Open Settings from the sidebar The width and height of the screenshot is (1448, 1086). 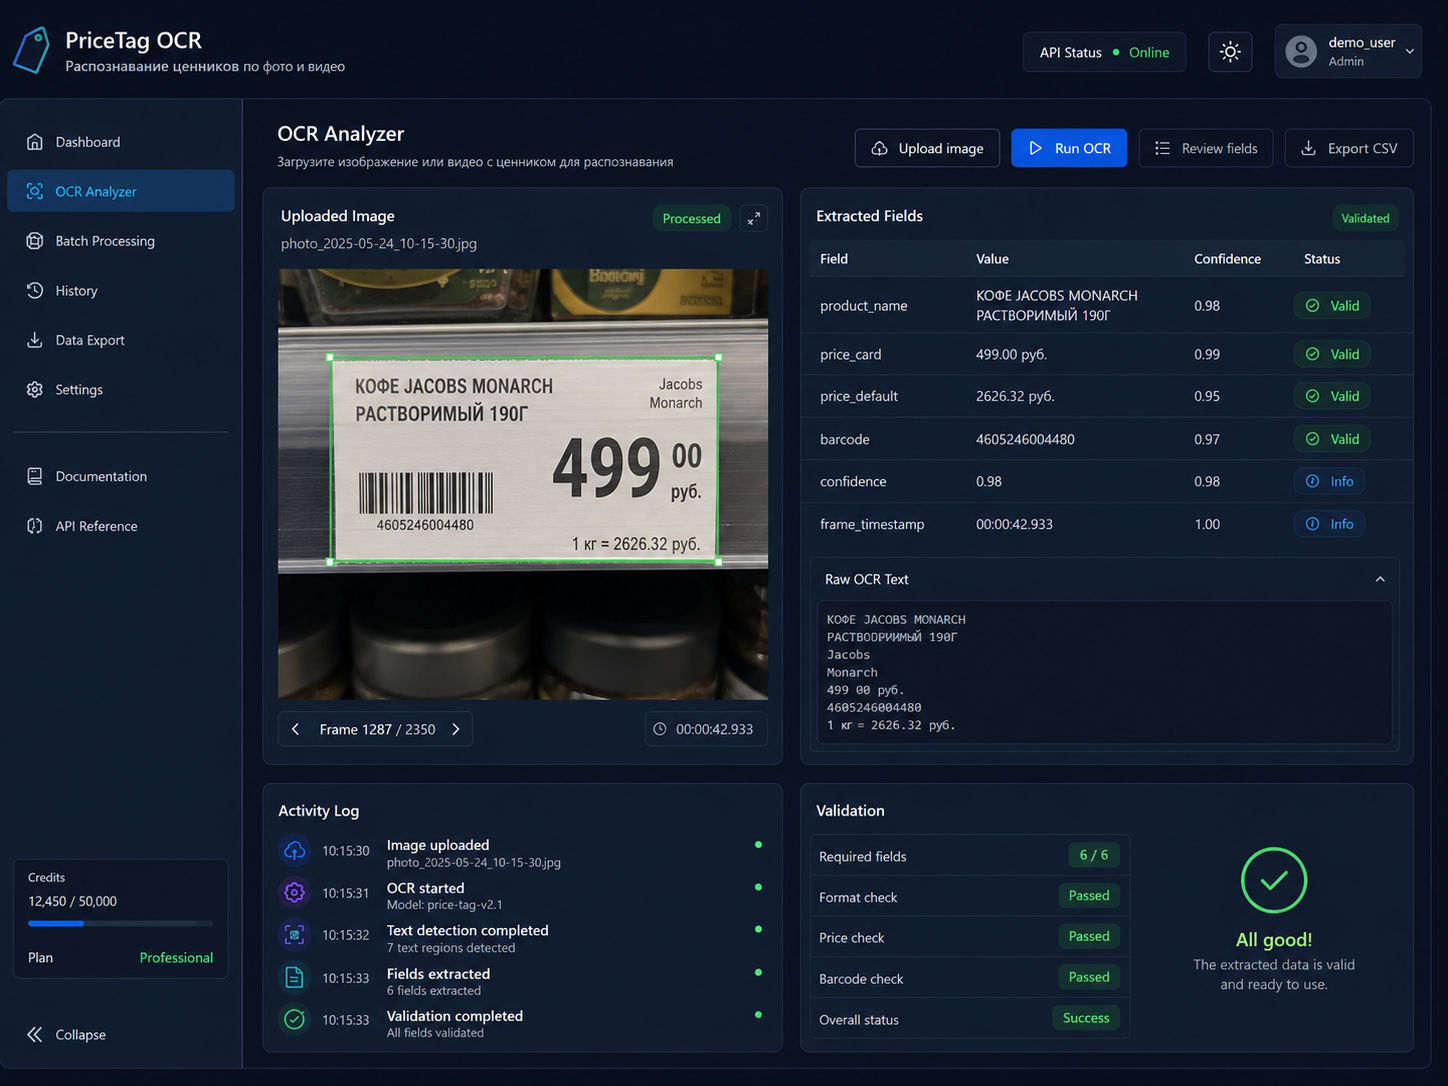(x=121, y=389)
